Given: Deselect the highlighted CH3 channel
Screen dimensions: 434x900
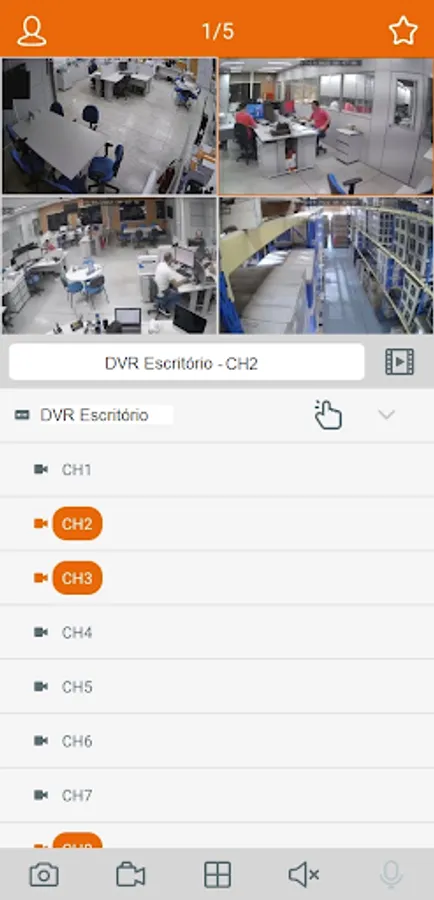Looking at the screenshot, I should (x=77, y=577).
